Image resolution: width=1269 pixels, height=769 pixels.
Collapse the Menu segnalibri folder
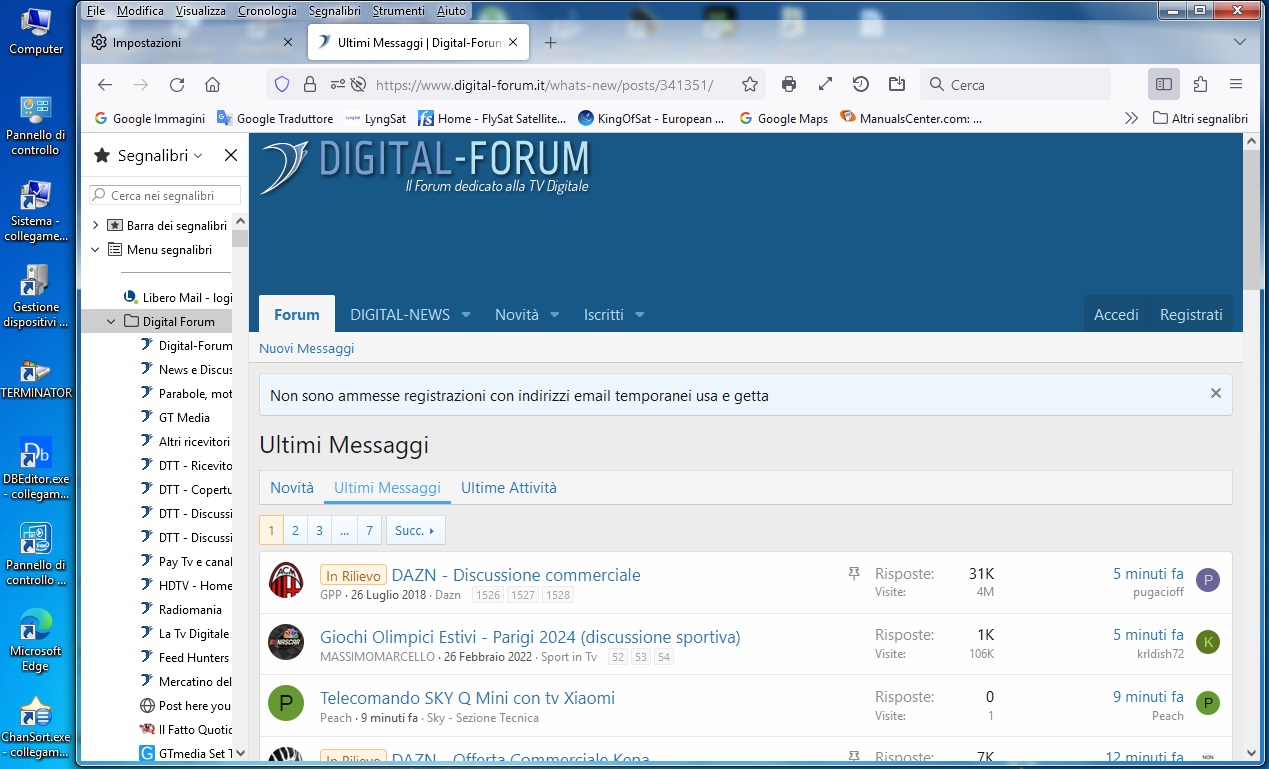pos(95,250)
